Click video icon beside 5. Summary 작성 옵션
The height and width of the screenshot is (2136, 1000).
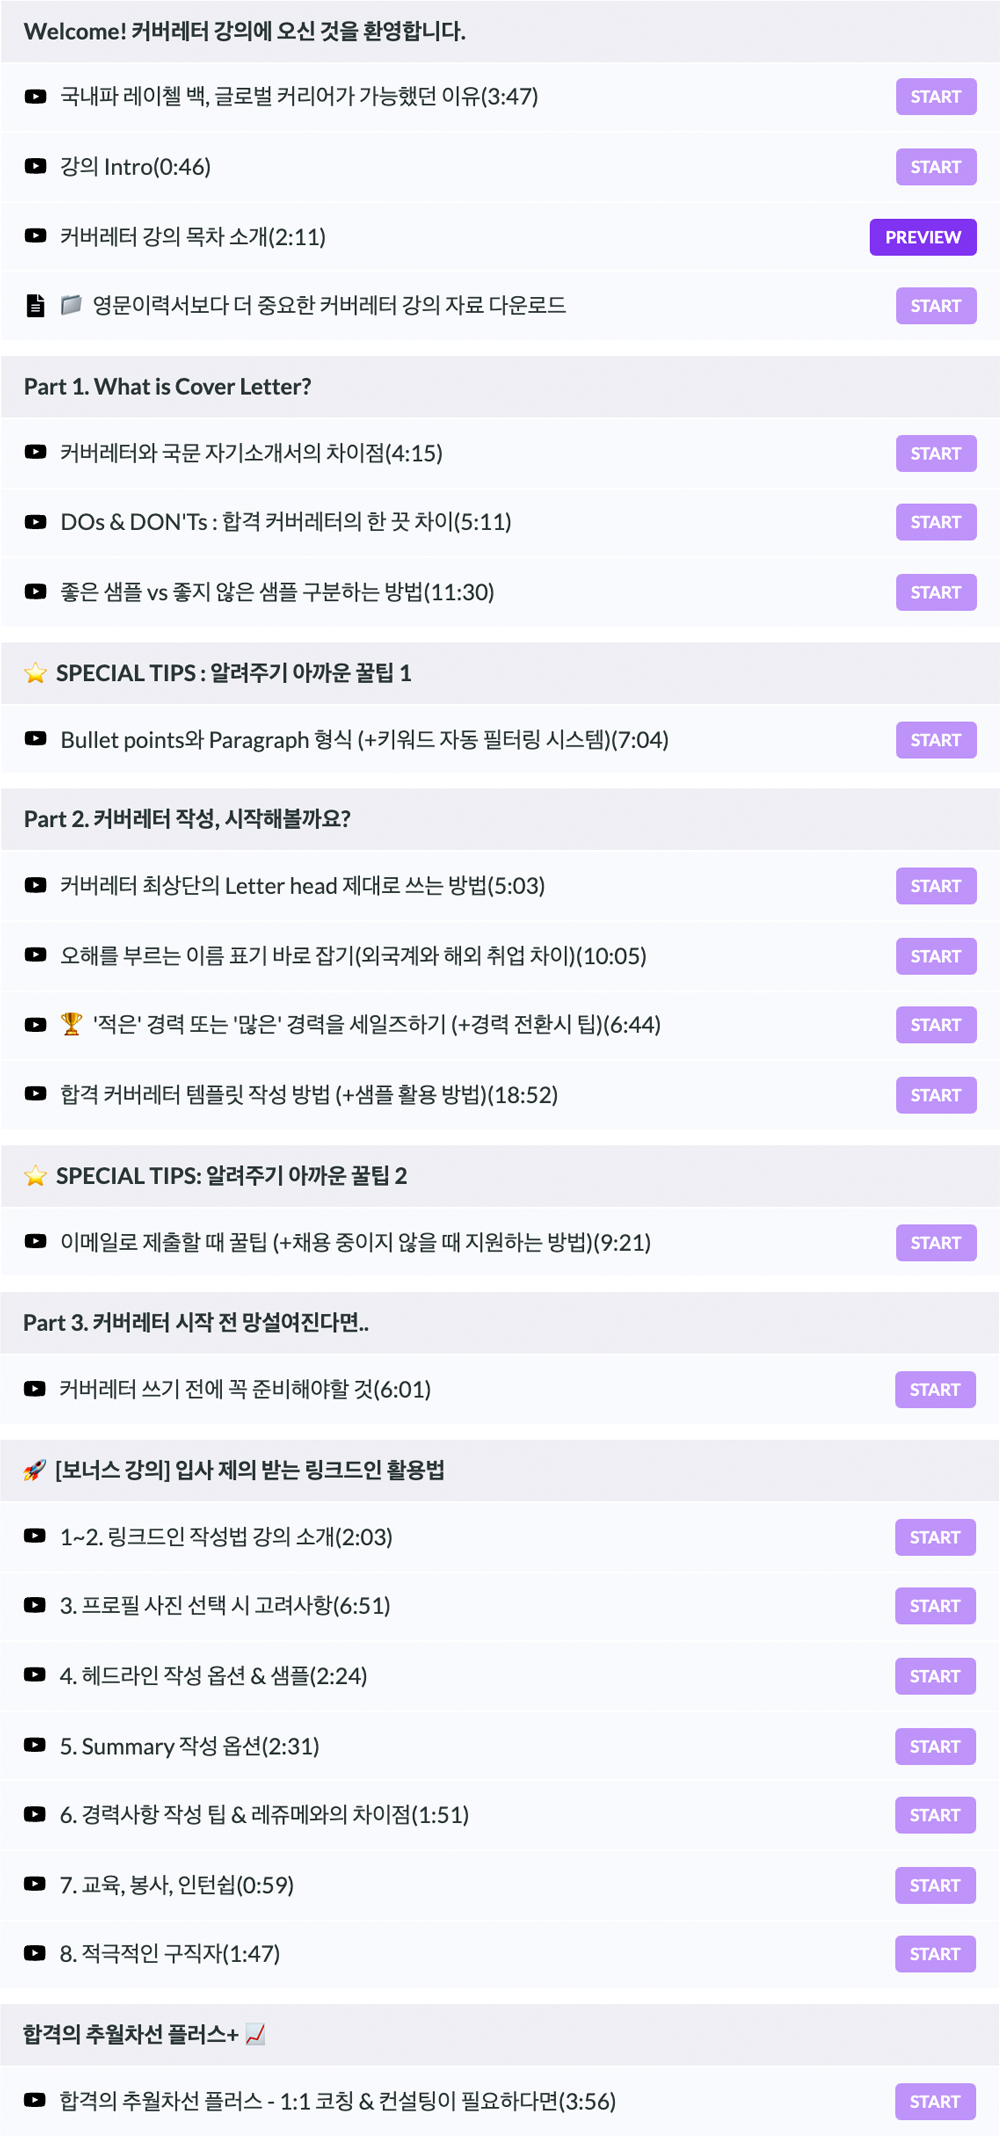[x=35, y=1746]
